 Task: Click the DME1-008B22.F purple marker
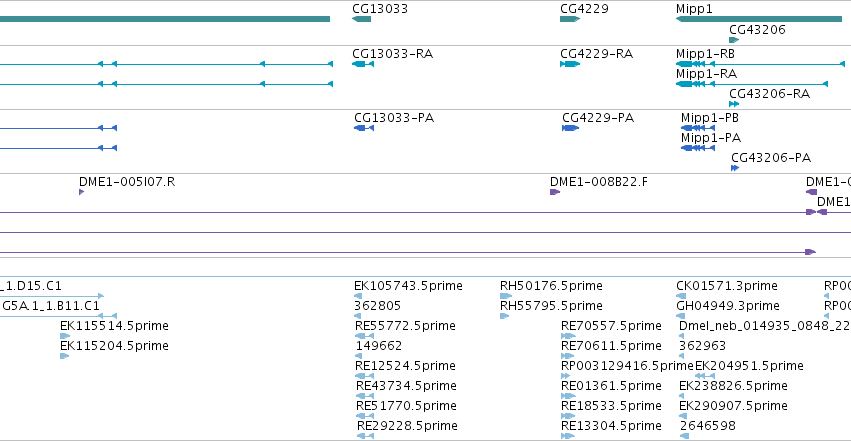pos(555,192)
